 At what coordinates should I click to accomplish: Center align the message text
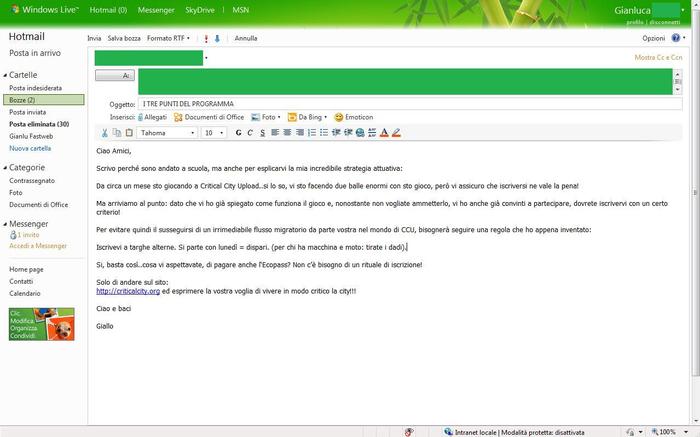tap(287, 133)
